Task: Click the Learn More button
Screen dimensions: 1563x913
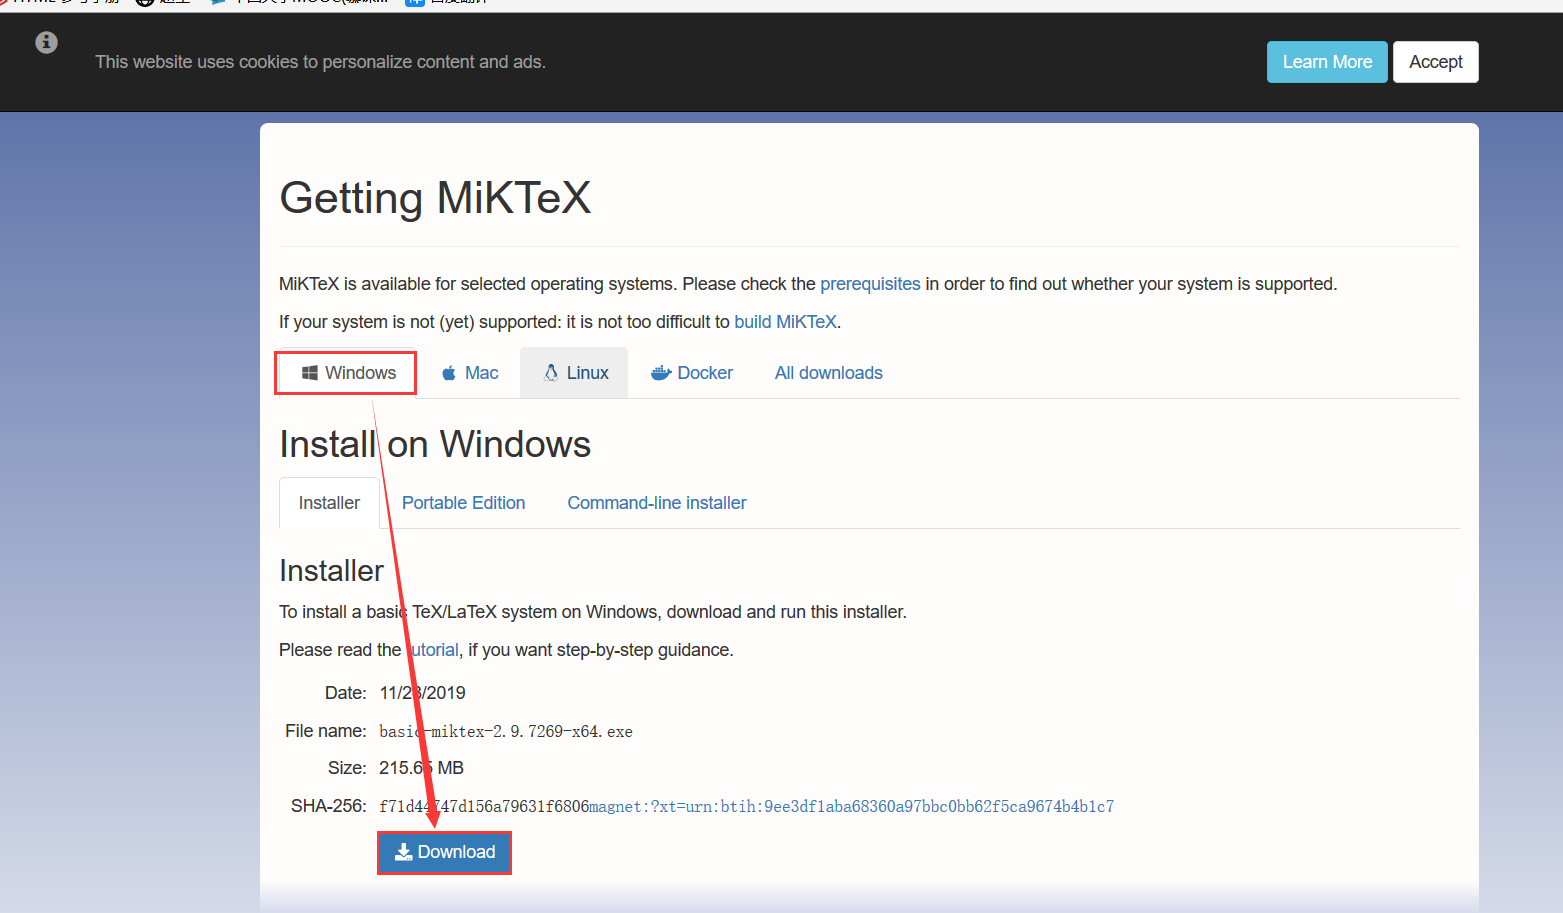Action: coord(1327,61)
